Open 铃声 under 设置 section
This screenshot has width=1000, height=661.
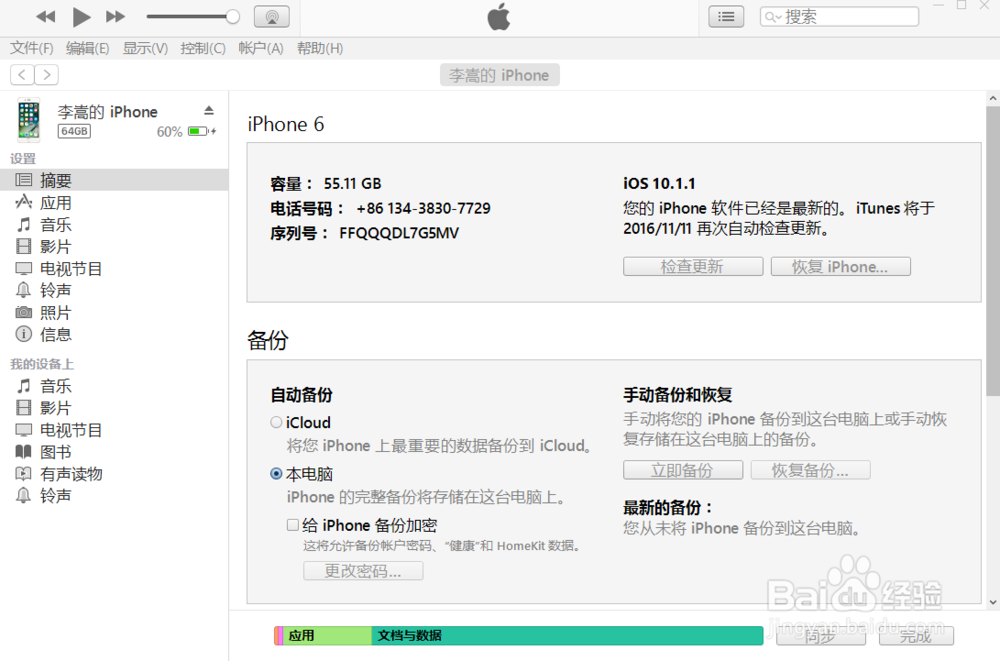click(x=114, y=290)
